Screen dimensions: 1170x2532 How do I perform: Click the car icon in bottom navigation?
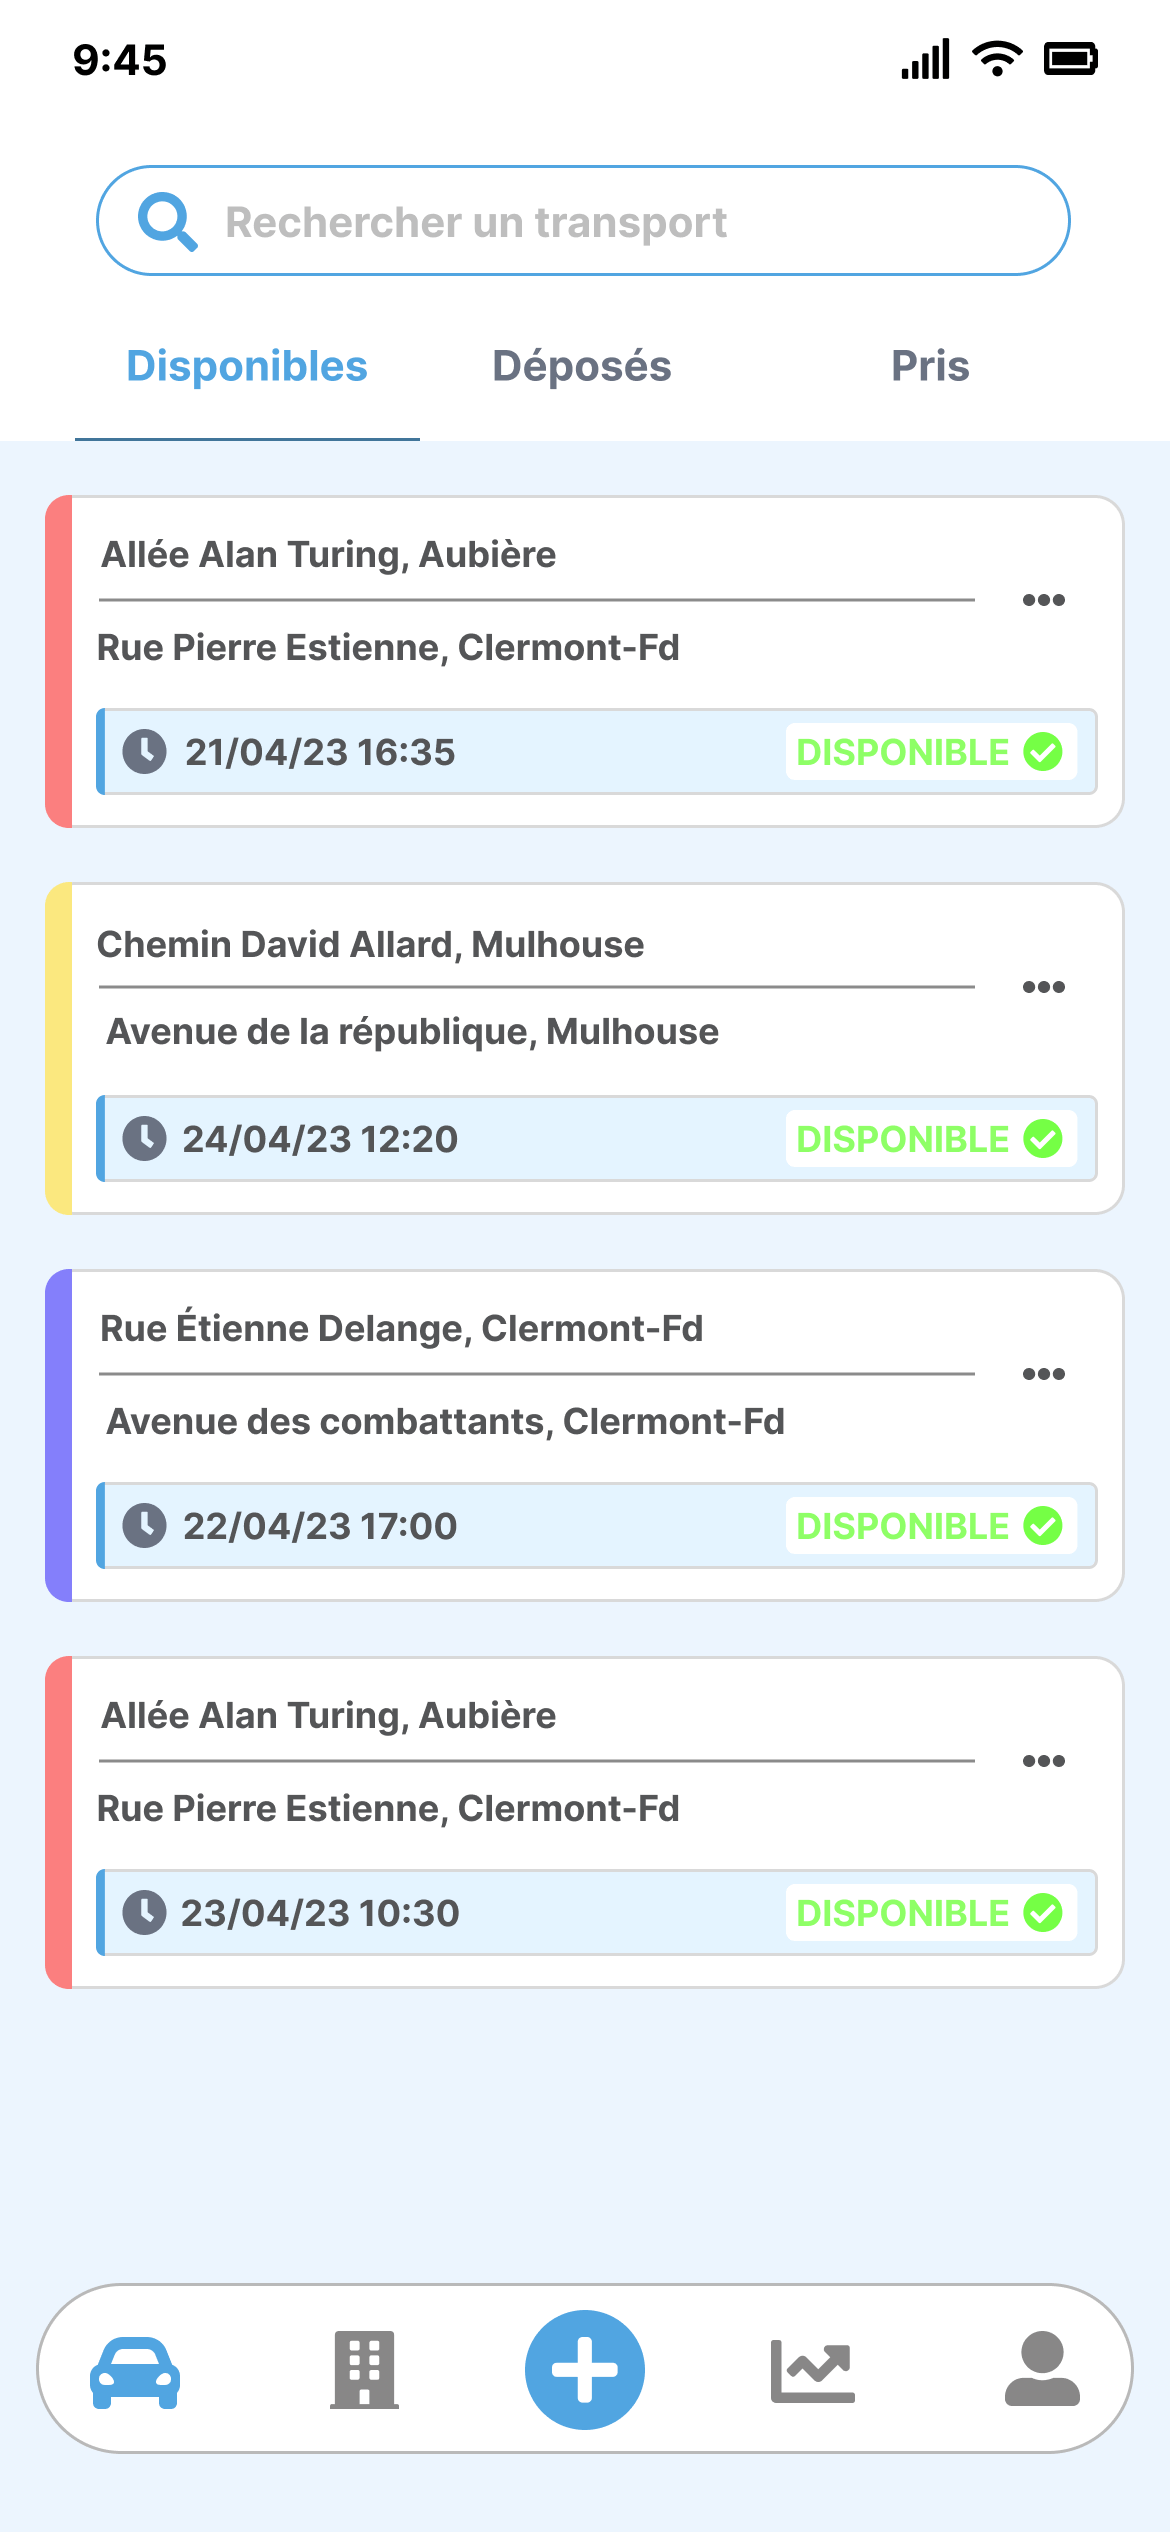pyautogui.click(x=135, y=2372)
